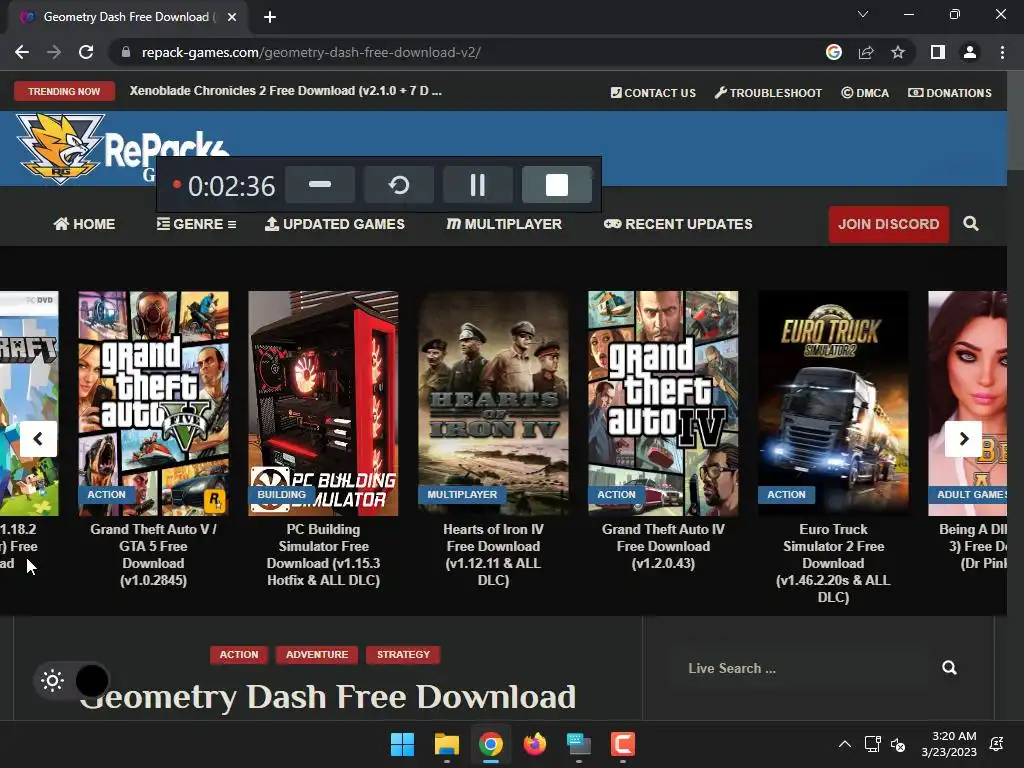Open Euro Truck Simulator 2 cover thumbnail
The height and width of the screenshot is (768, 1024).
[x=833, y=403]
